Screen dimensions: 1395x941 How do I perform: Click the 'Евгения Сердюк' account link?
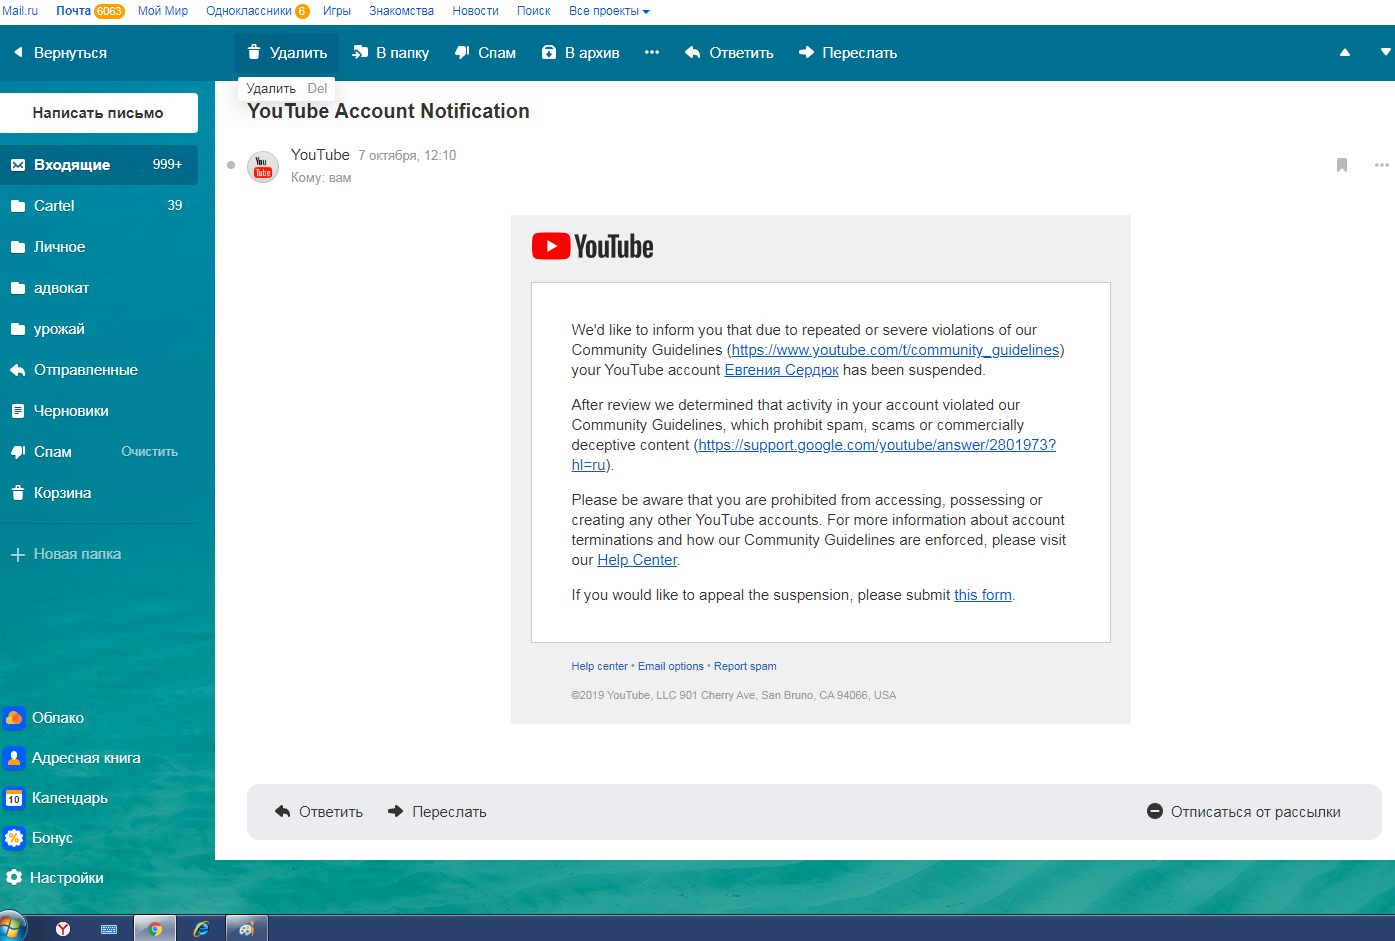coord(781,370)
